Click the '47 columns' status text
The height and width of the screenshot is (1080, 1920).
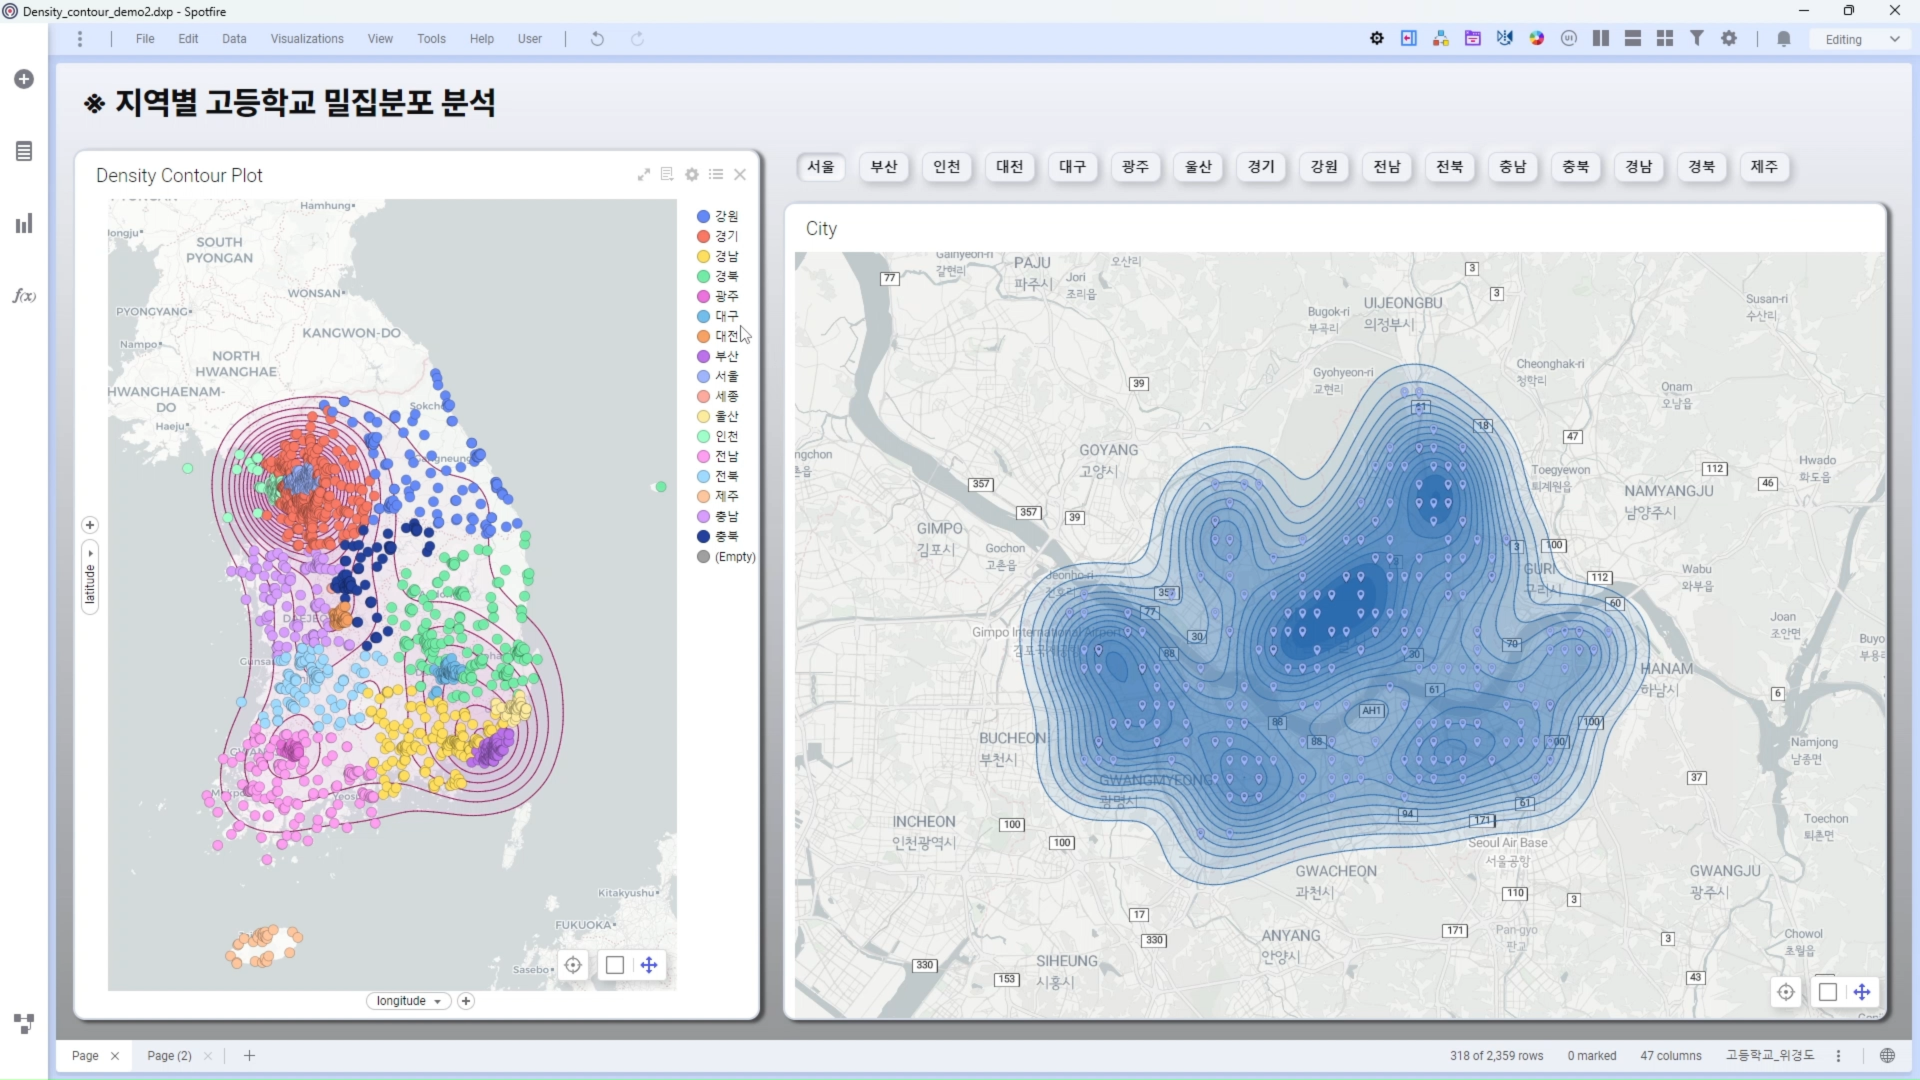(x=1671, y=1056)
